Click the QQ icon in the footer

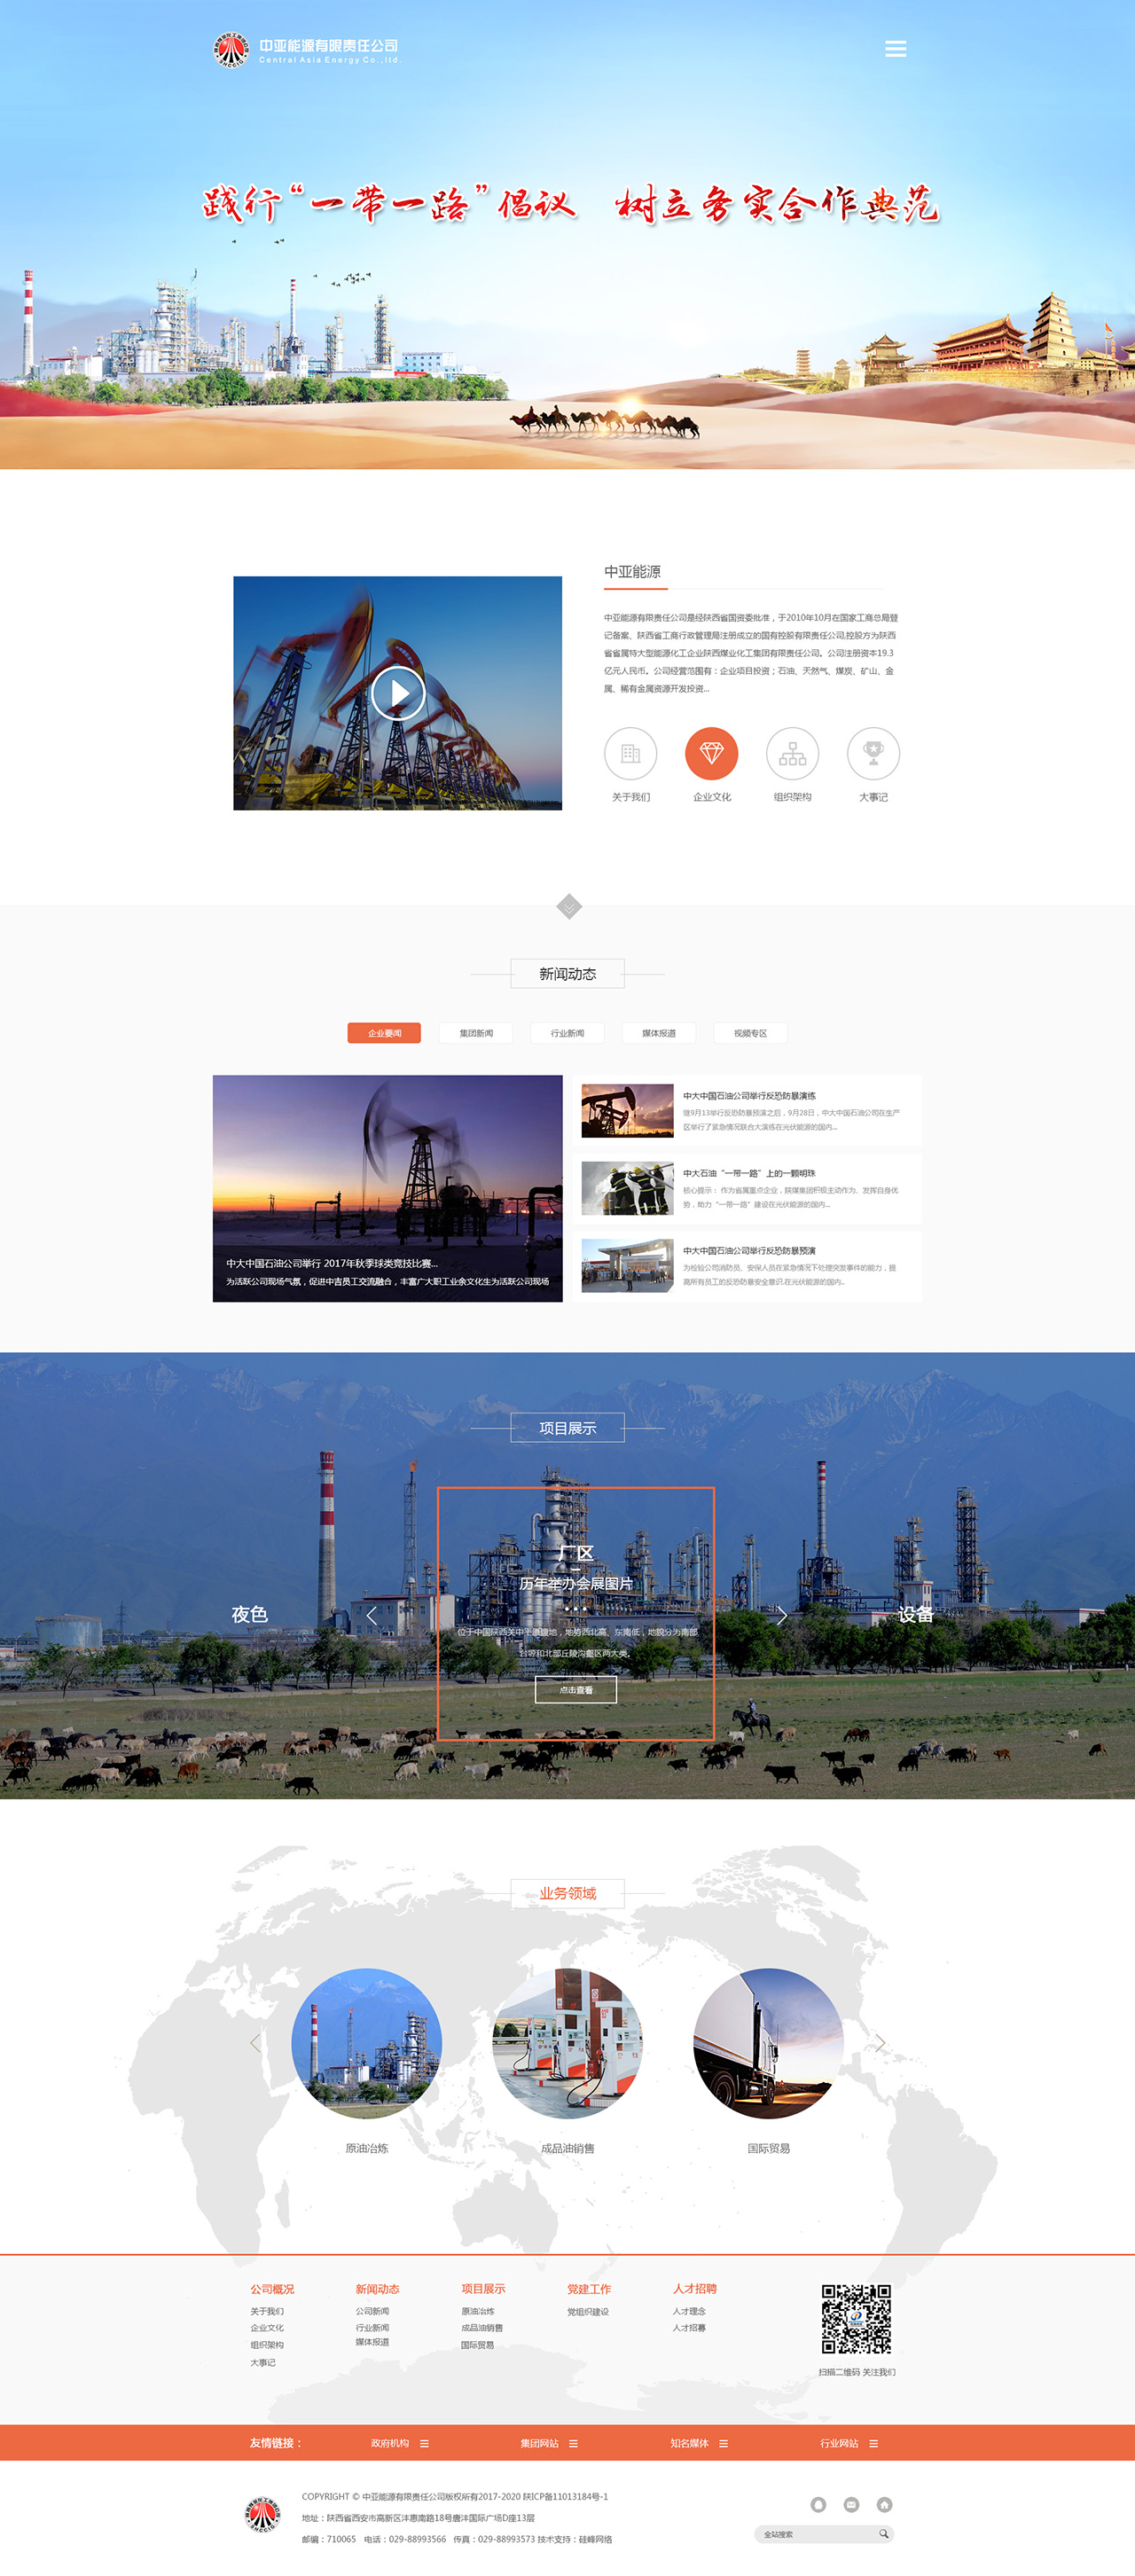click(x=818, y=2504)
